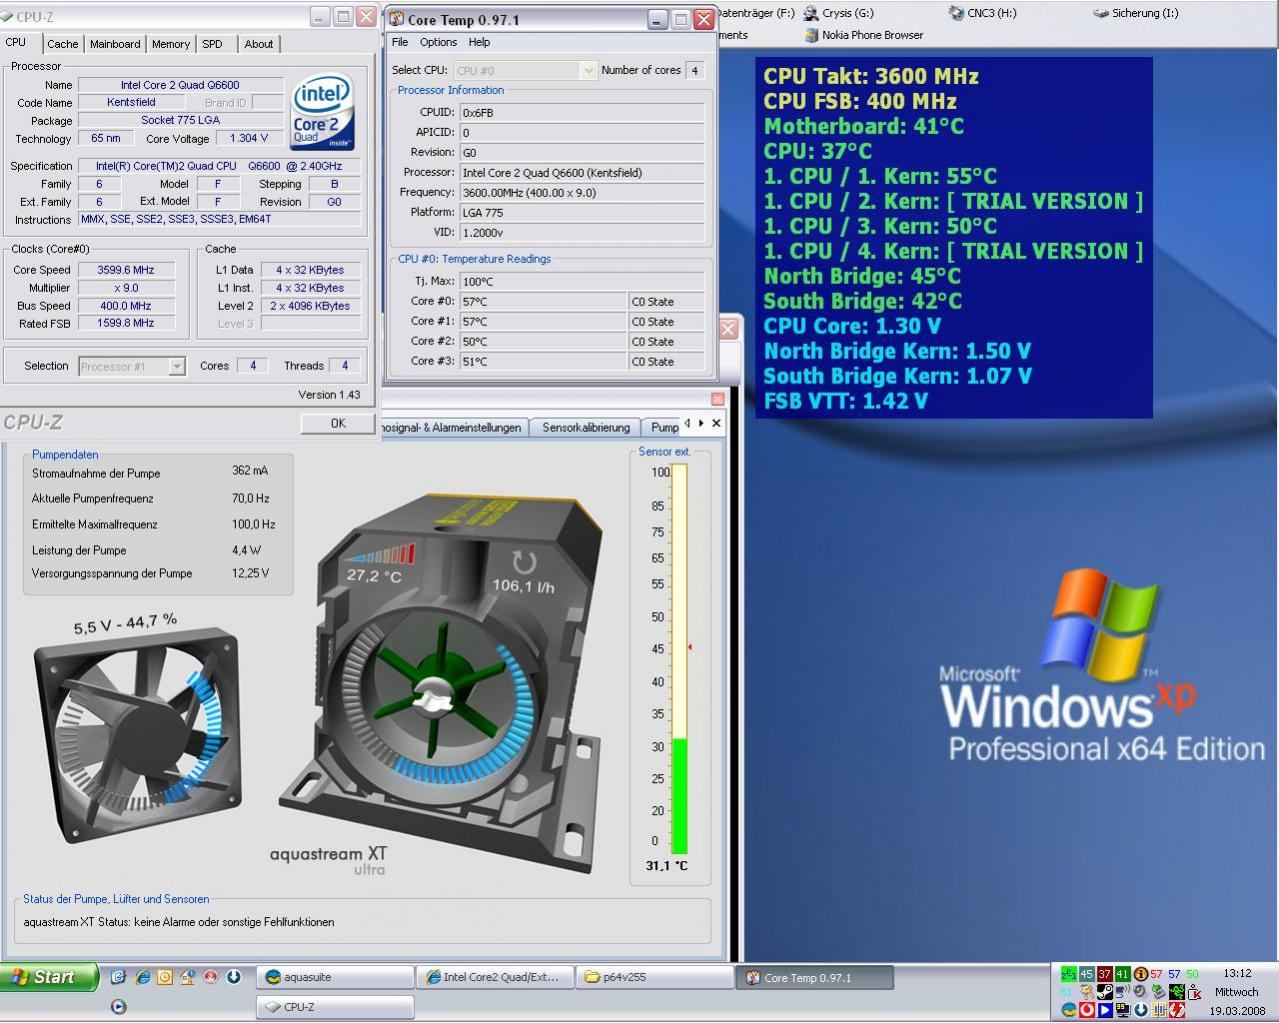Click the Safely Remove Hardware tray icon
The image size is (1279, 1023).
click(x=1159, y=992)
